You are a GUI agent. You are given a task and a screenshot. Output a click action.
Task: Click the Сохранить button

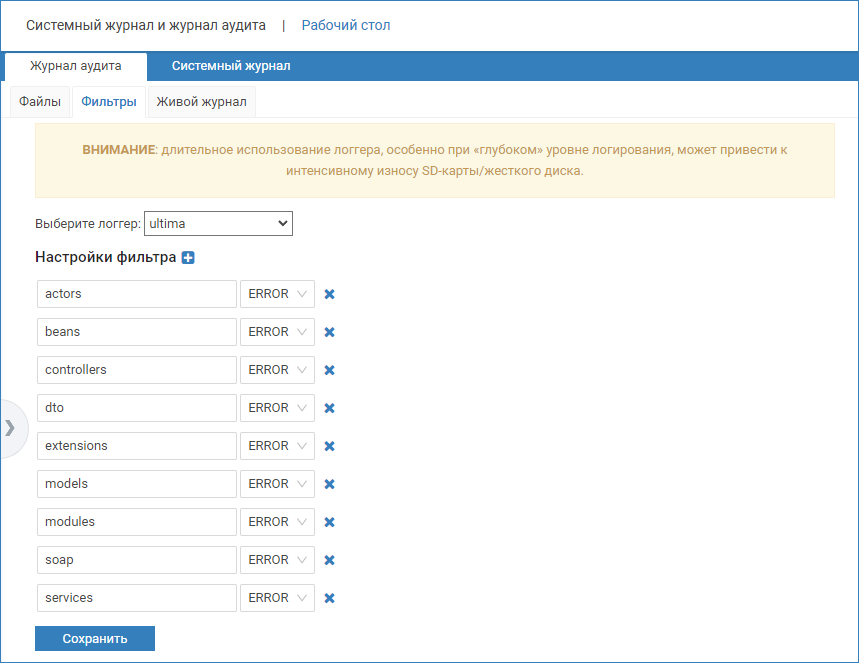pyautogui.click(x=94, y=638)
